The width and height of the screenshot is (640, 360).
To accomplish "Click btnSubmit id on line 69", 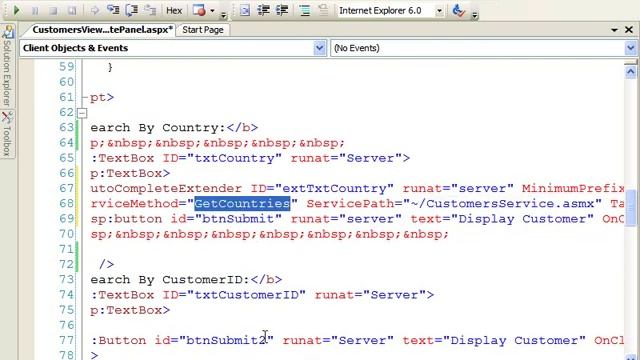I will click(238, 219).
